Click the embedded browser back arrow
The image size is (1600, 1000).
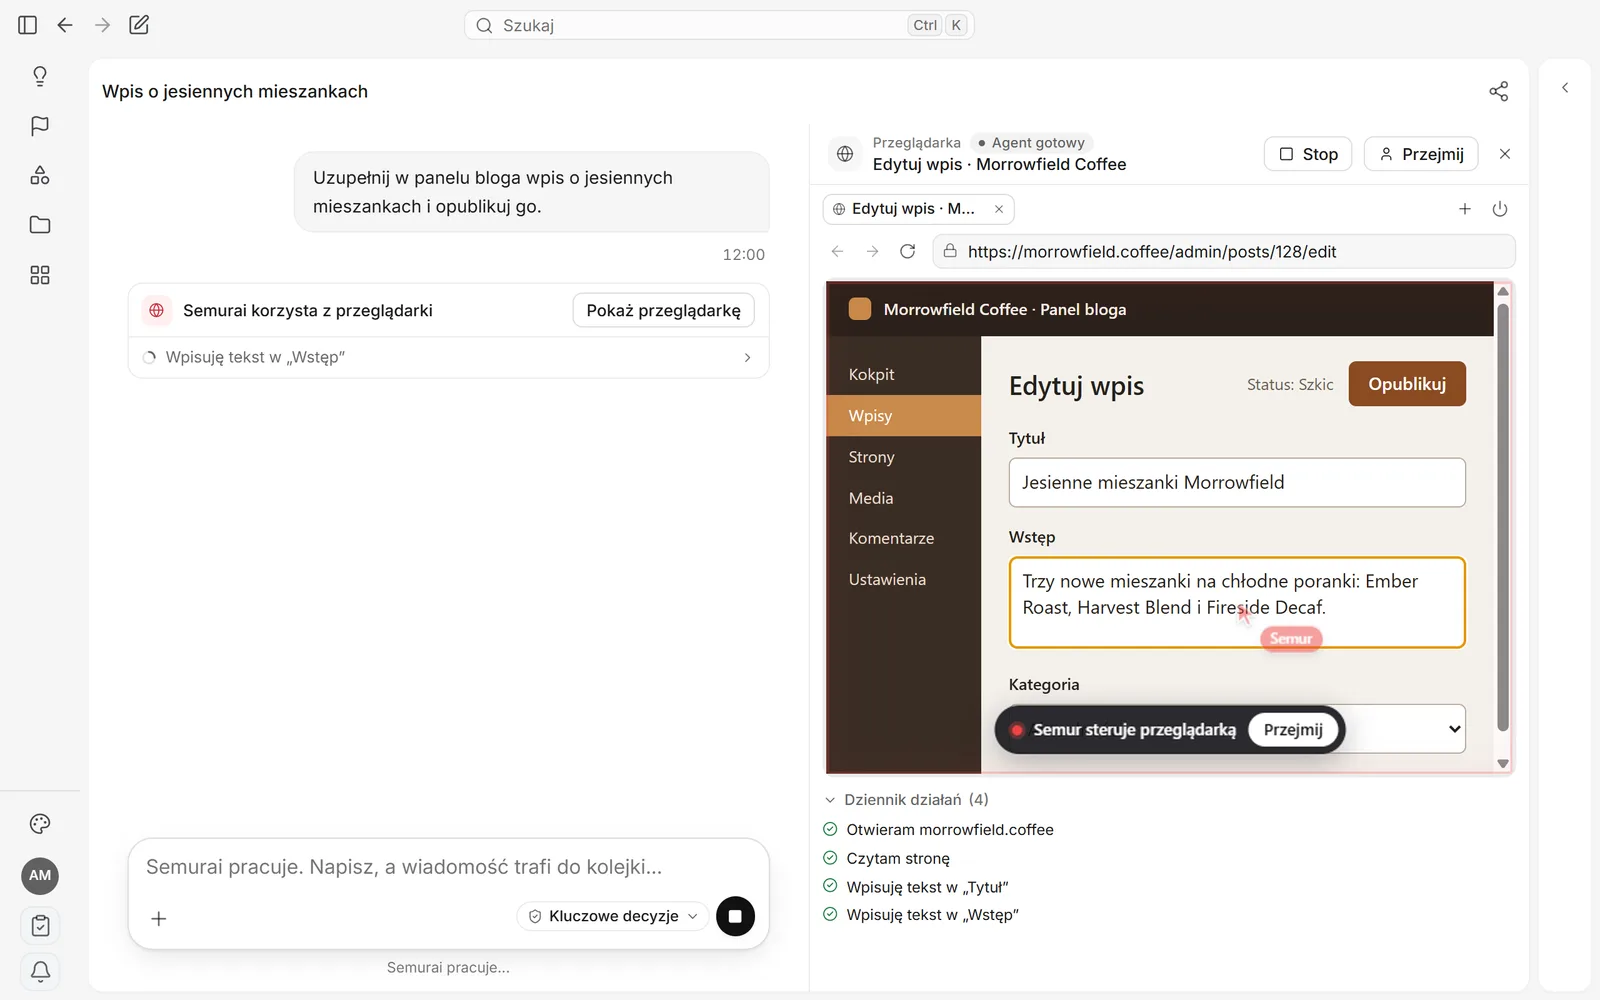click(x=838, y=251)
